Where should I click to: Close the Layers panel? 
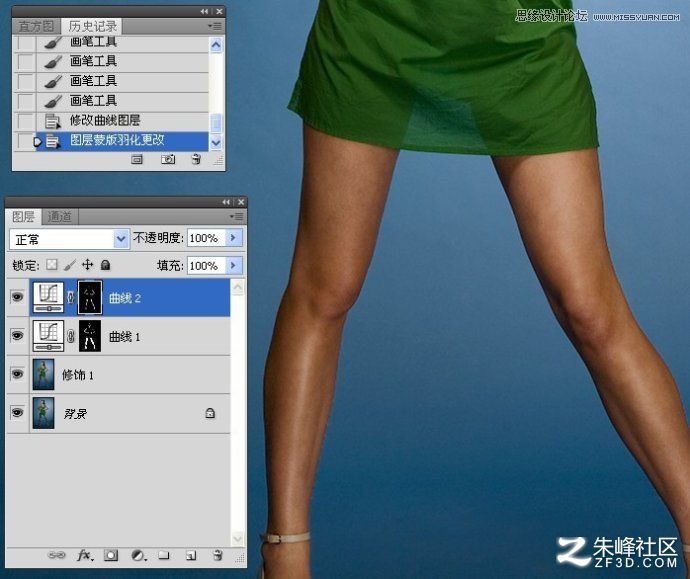click(x=241, y=202)
